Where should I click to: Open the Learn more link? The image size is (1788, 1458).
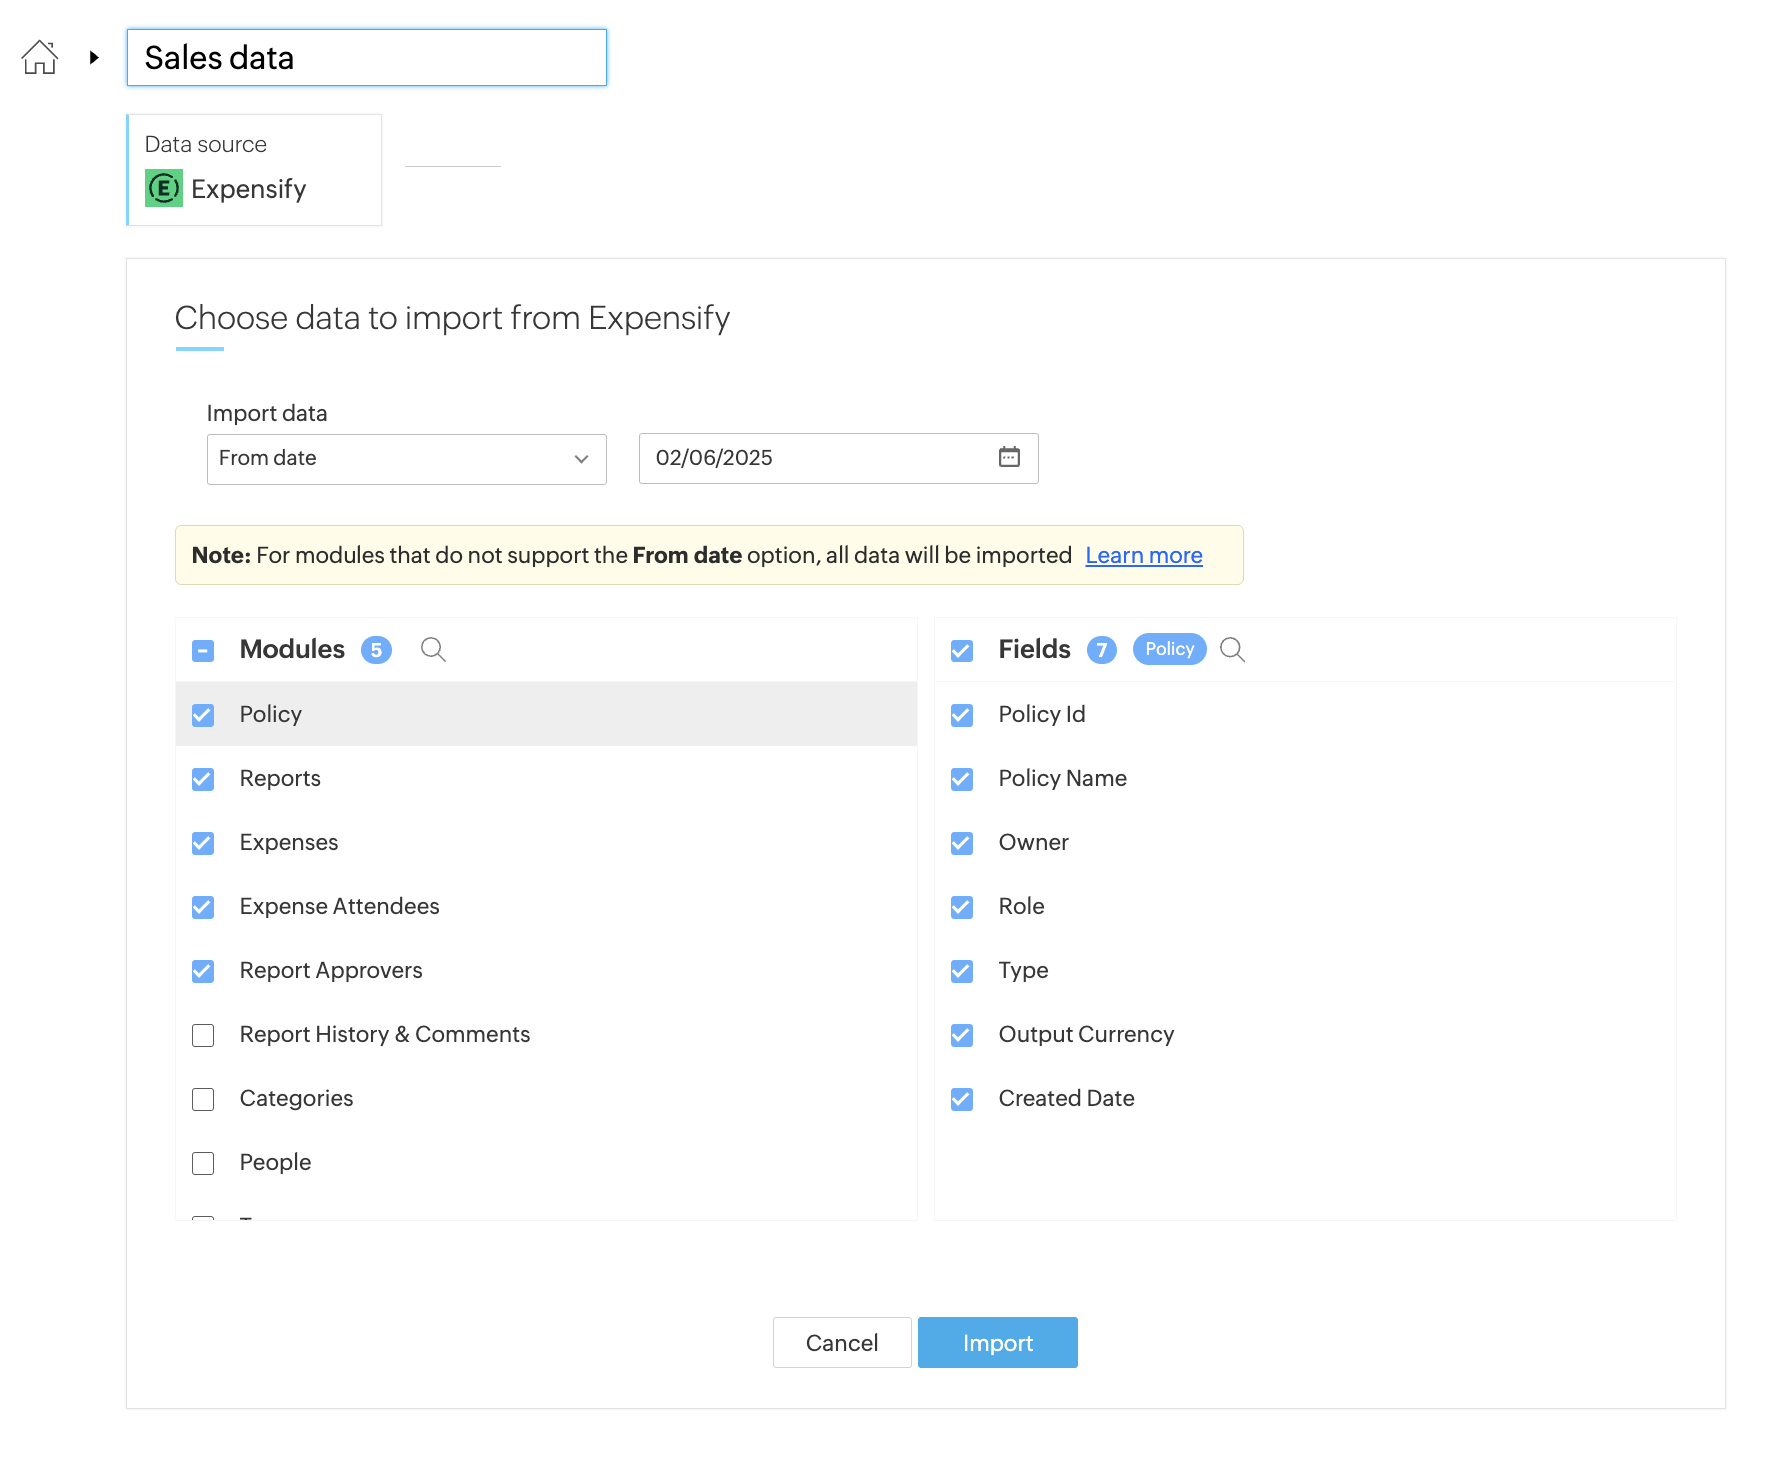tap(1143, 555)
